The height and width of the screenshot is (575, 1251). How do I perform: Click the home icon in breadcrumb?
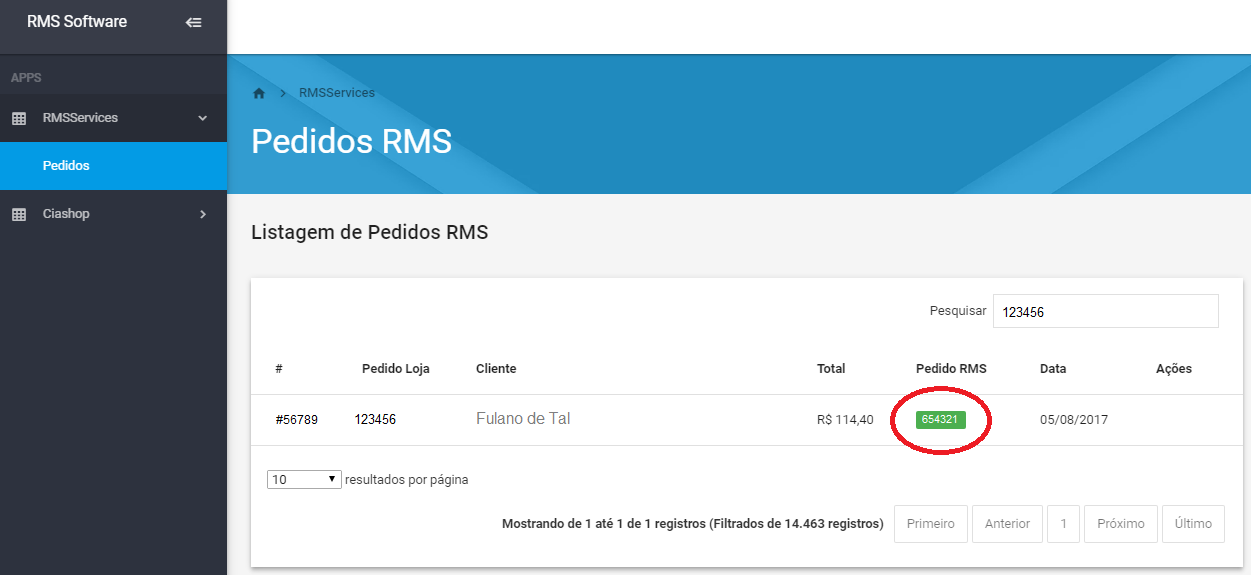[x=259, y=93]
